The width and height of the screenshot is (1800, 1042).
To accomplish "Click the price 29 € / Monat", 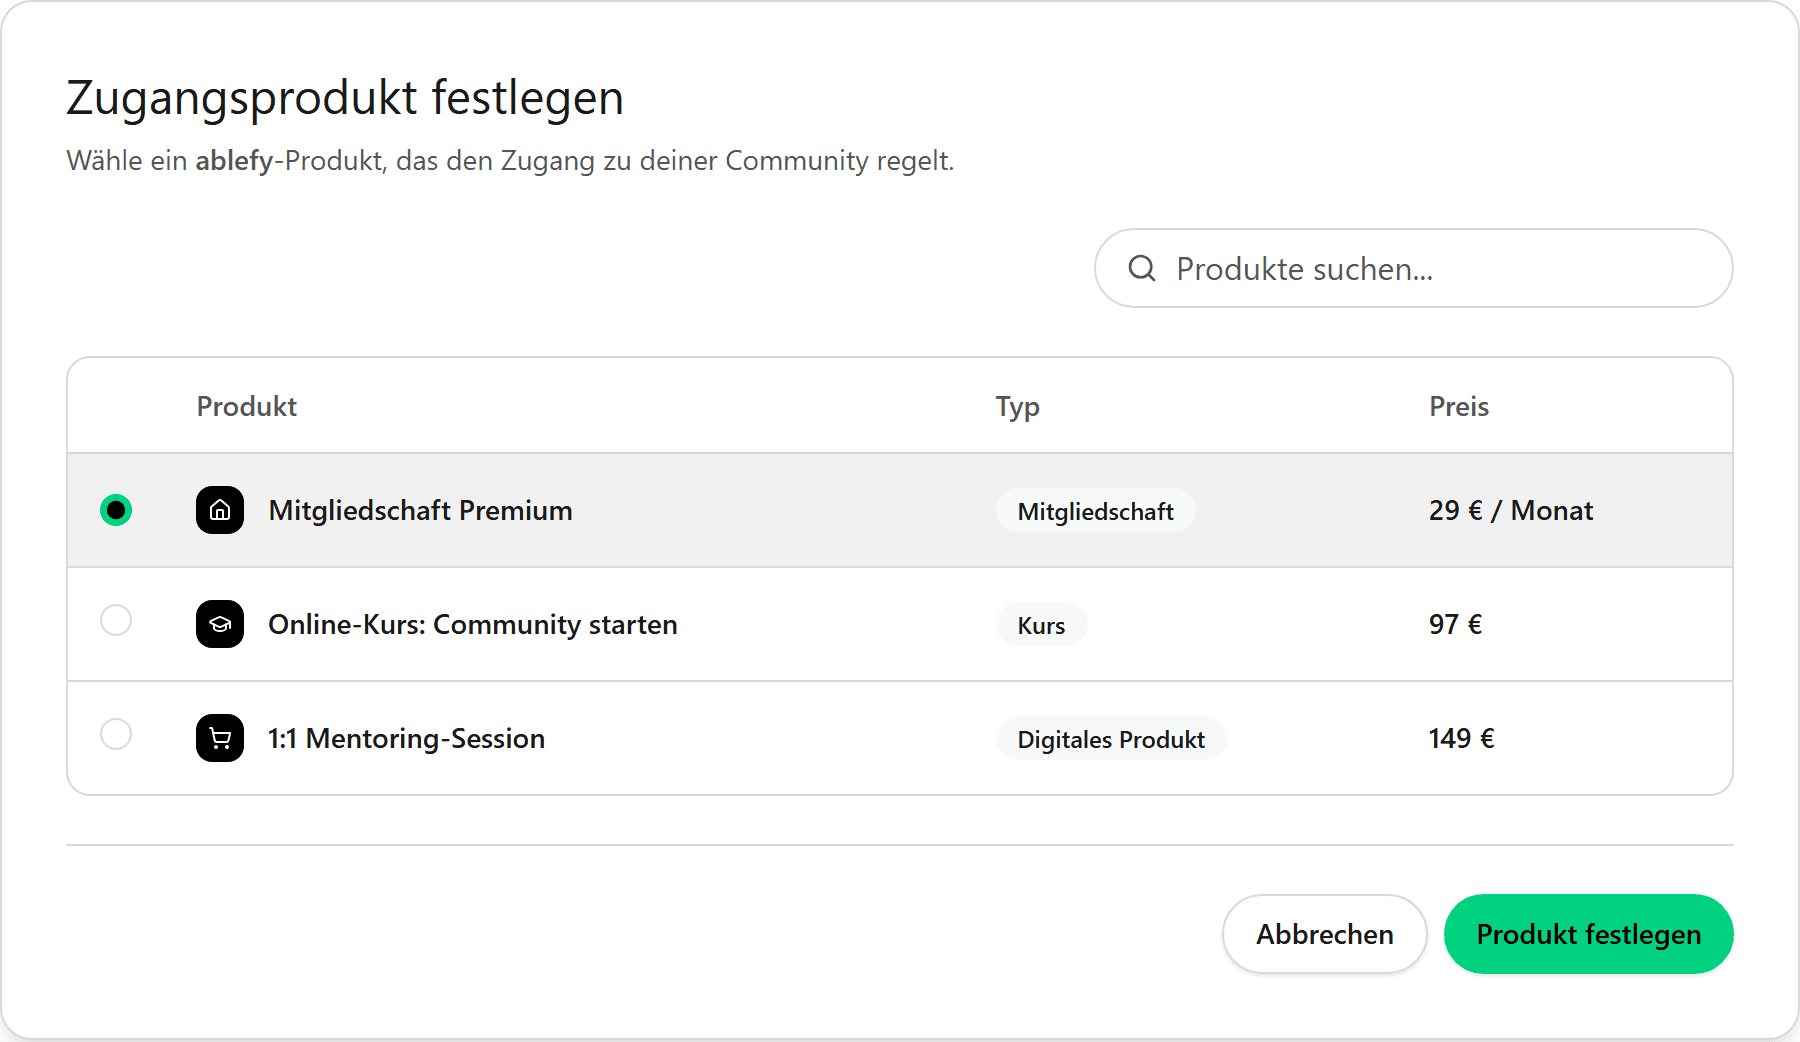I will 1511,510.
